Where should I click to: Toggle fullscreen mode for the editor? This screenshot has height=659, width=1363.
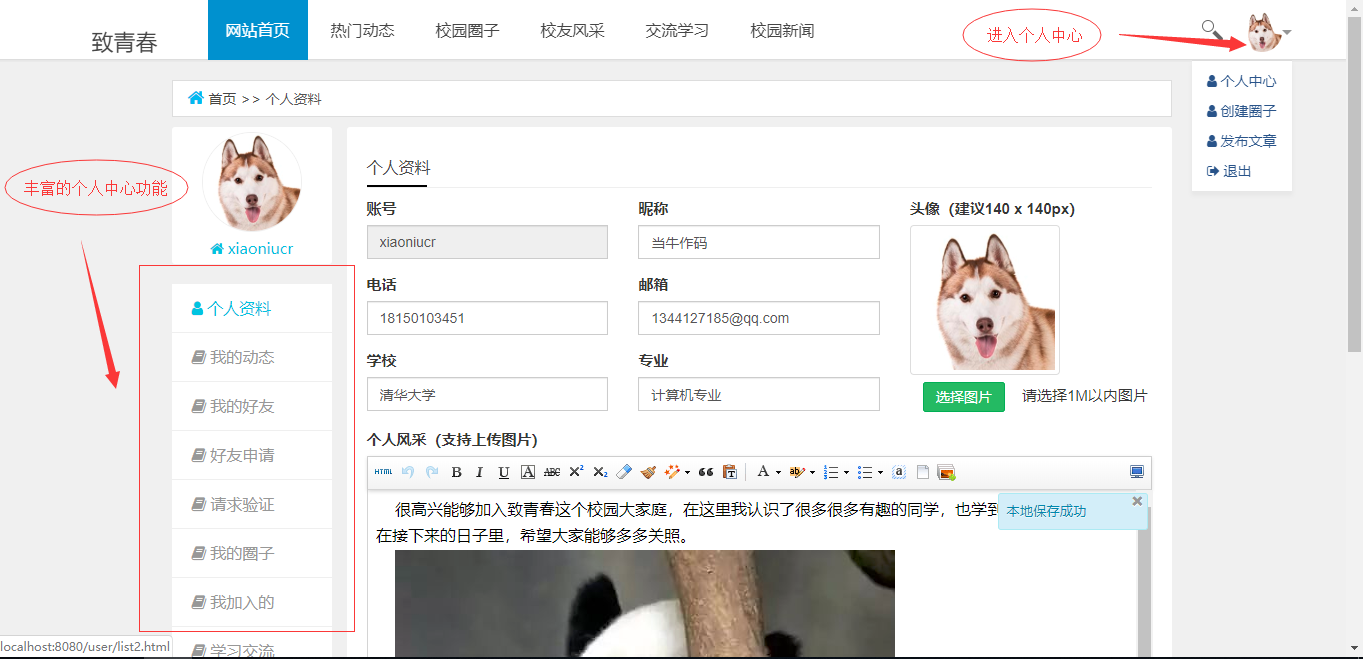[x=1137, y=472]
